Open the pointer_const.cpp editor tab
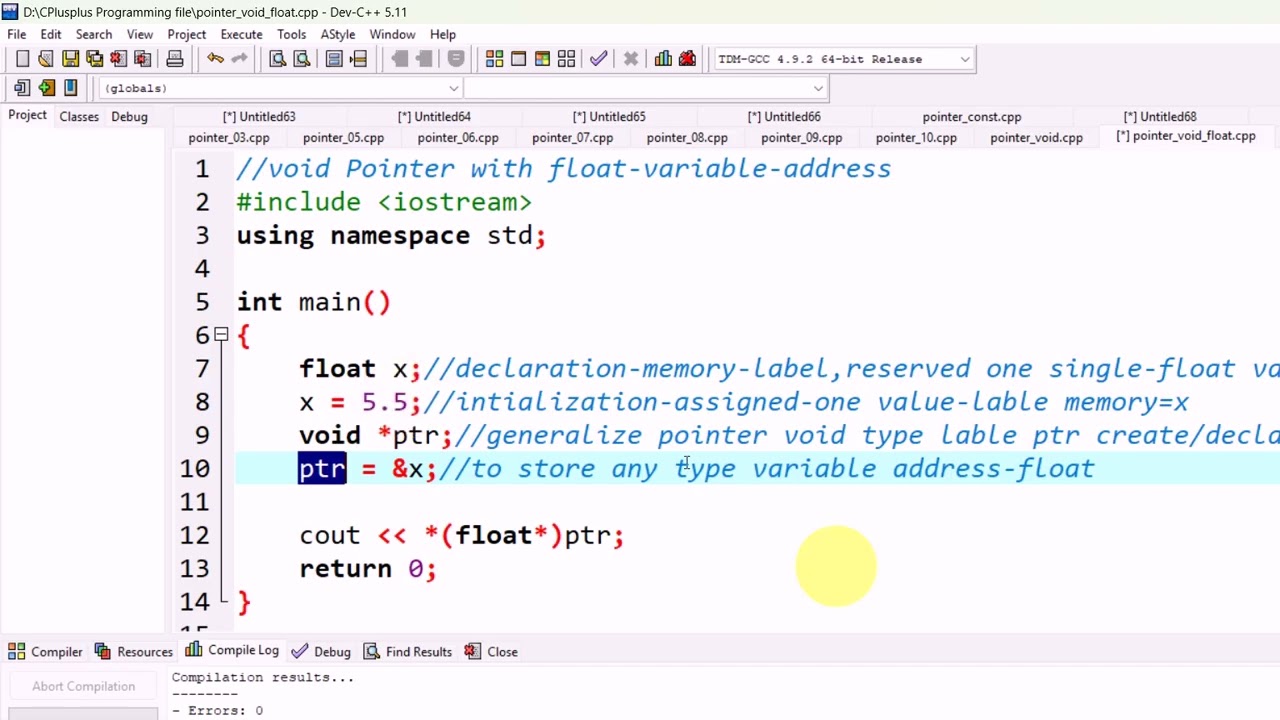Viewport: 1280px width, 720px height. click(x=972, y=117)
